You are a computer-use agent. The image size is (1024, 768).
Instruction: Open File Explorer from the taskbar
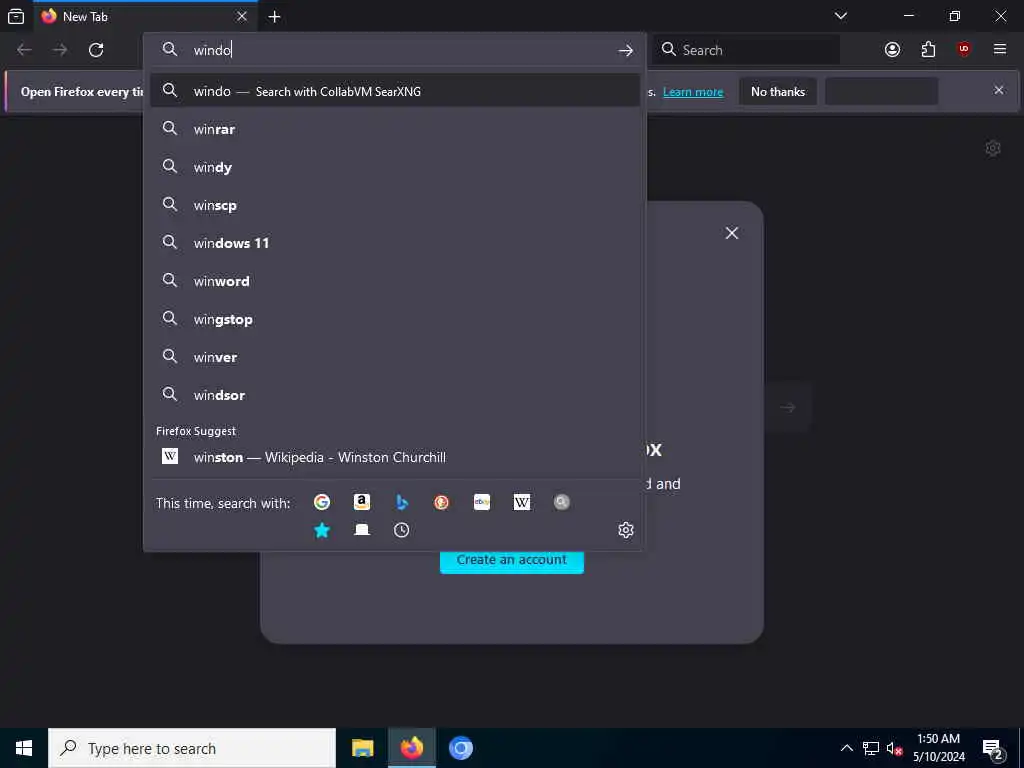(362, 748)
